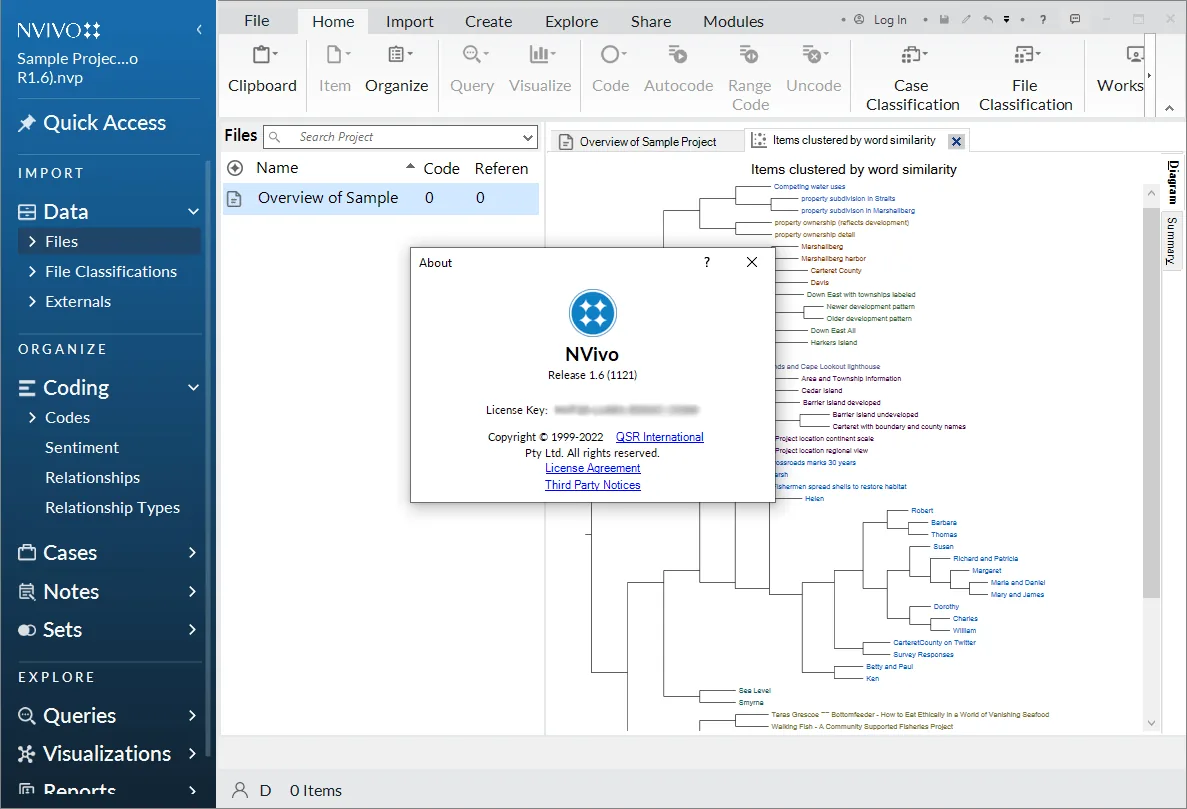The image size is (1187, 809).
Task: Click the Item ribbon button
Action: coord(335,70)
